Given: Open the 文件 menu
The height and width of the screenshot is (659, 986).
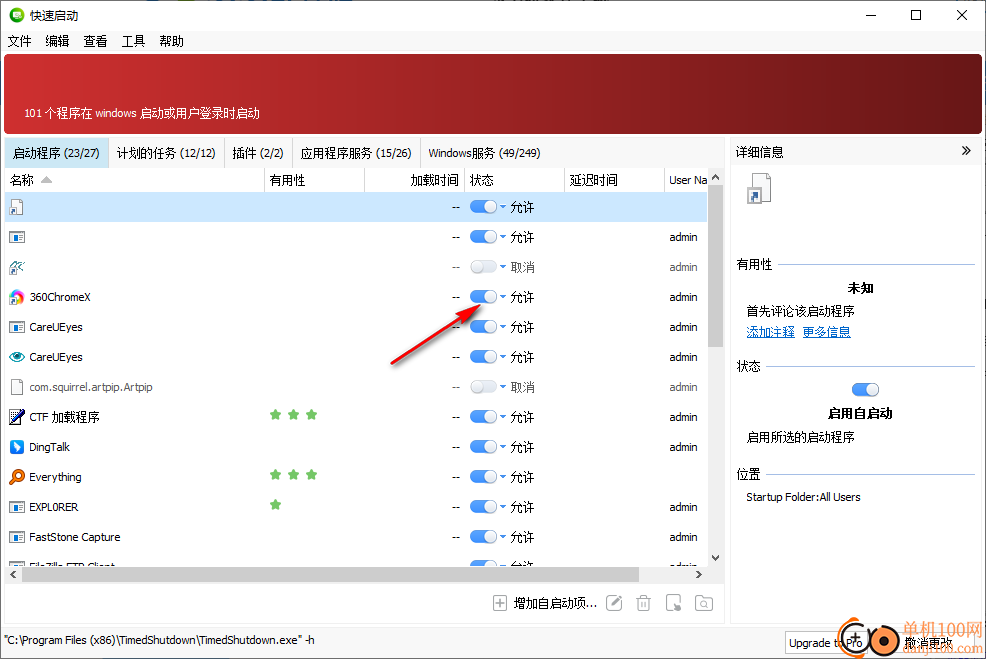Looking at the screenshot, I should 19,42.
